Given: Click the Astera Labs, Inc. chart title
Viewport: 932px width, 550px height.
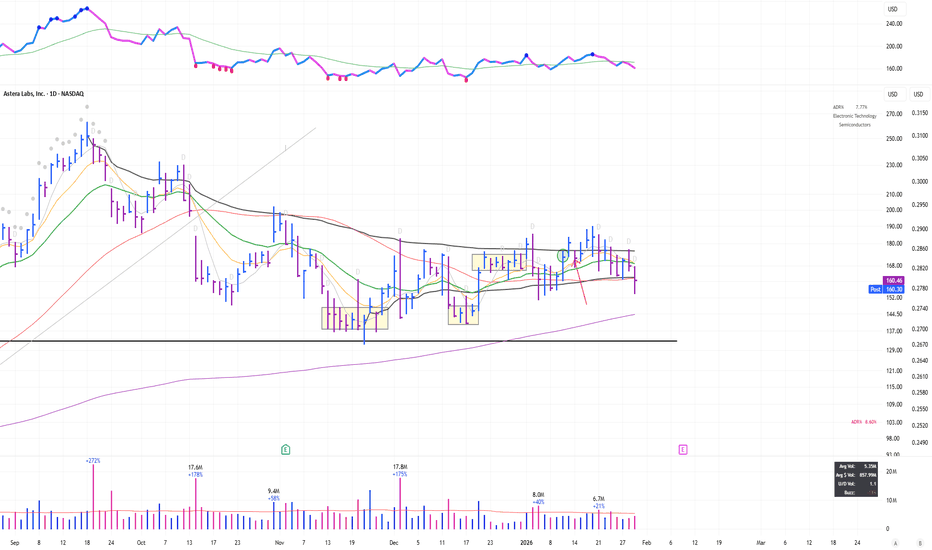Looking at the screenshot, I should 43,94.
